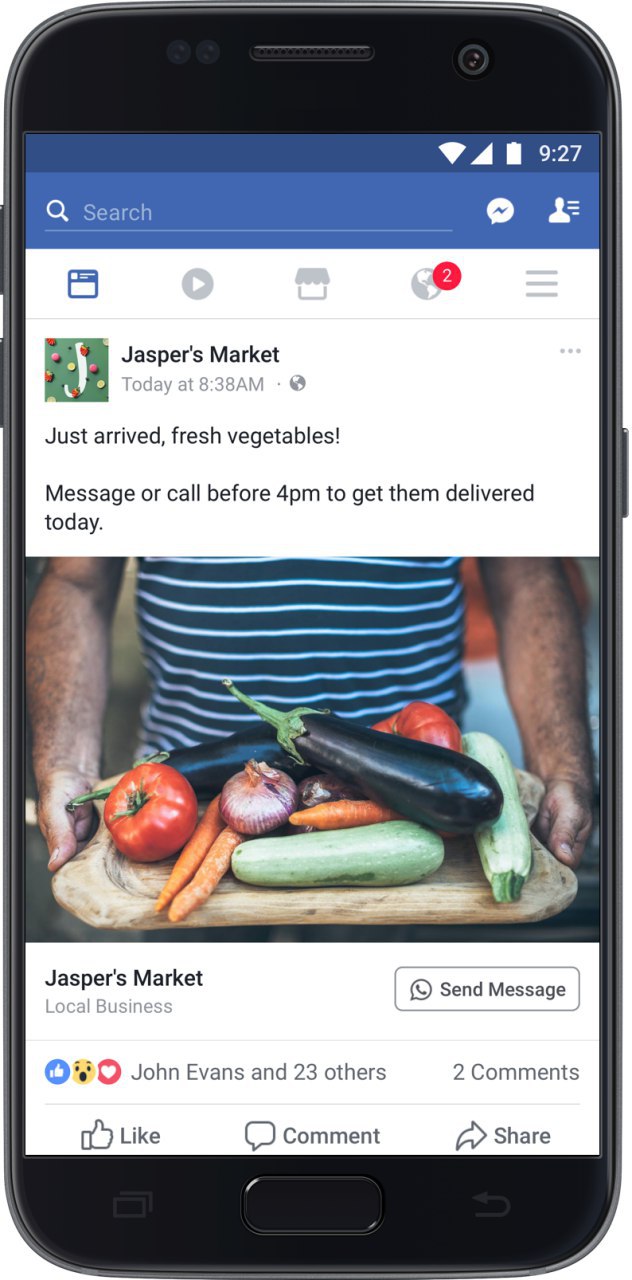Screen dimensions: 632x1280
Task: Click the post's public privacy globe icon
Action: pos(297,383)
